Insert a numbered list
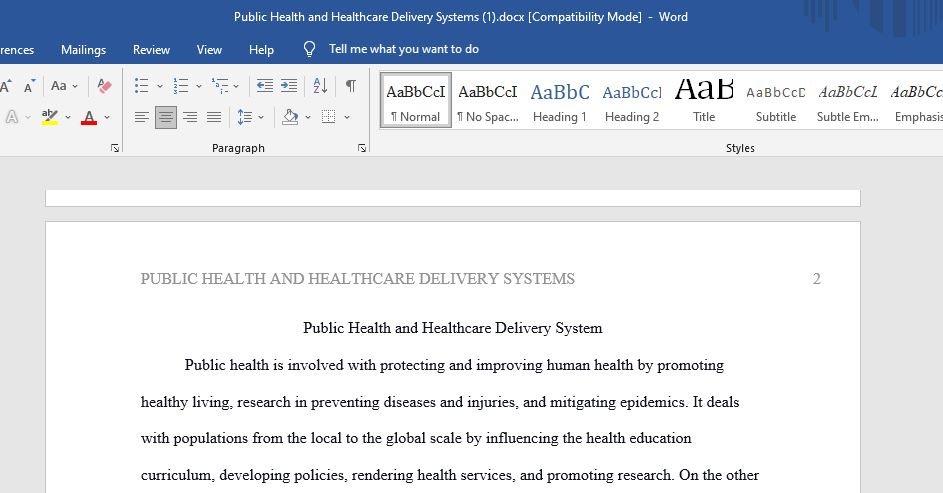 coord(180,86)
